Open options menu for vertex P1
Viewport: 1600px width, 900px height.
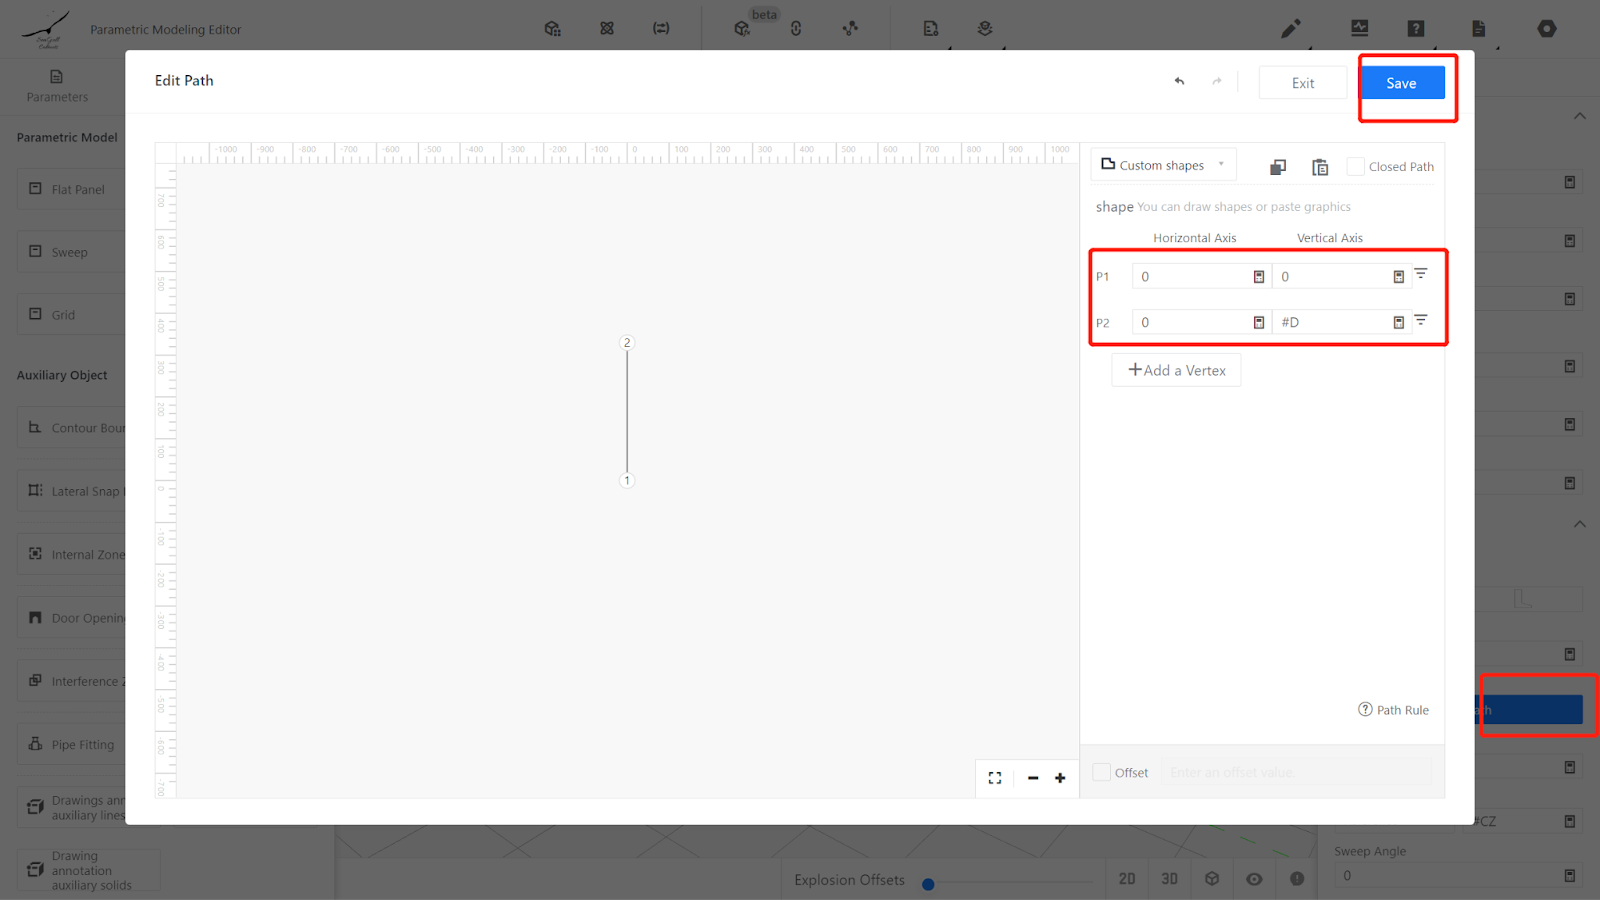pos(1421,274)
